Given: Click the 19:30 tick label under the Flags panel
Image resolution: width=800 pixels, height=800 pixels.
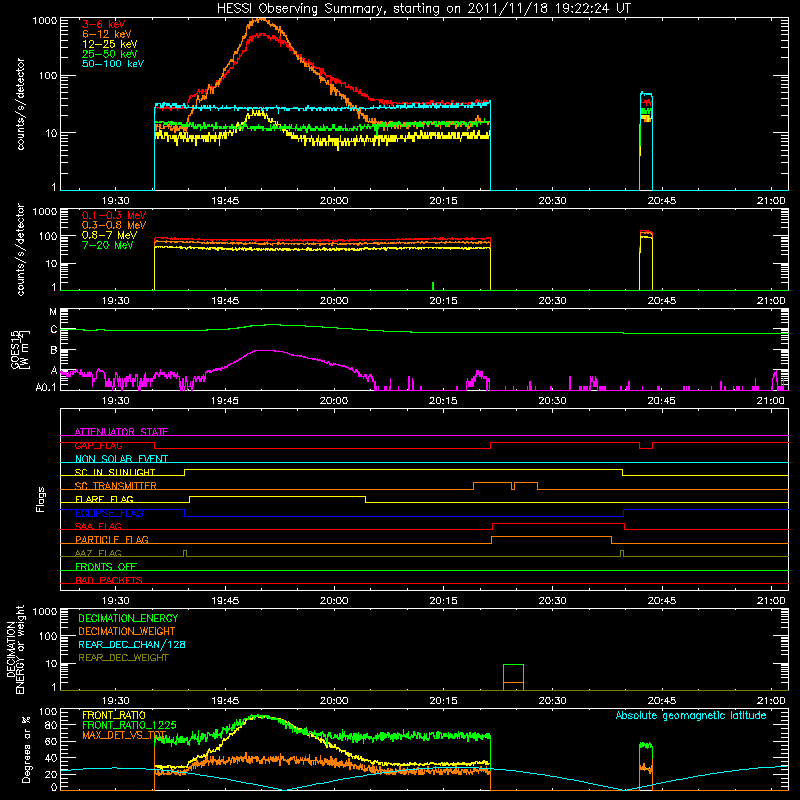Looking at the screenshot, I should coord(116,601).
